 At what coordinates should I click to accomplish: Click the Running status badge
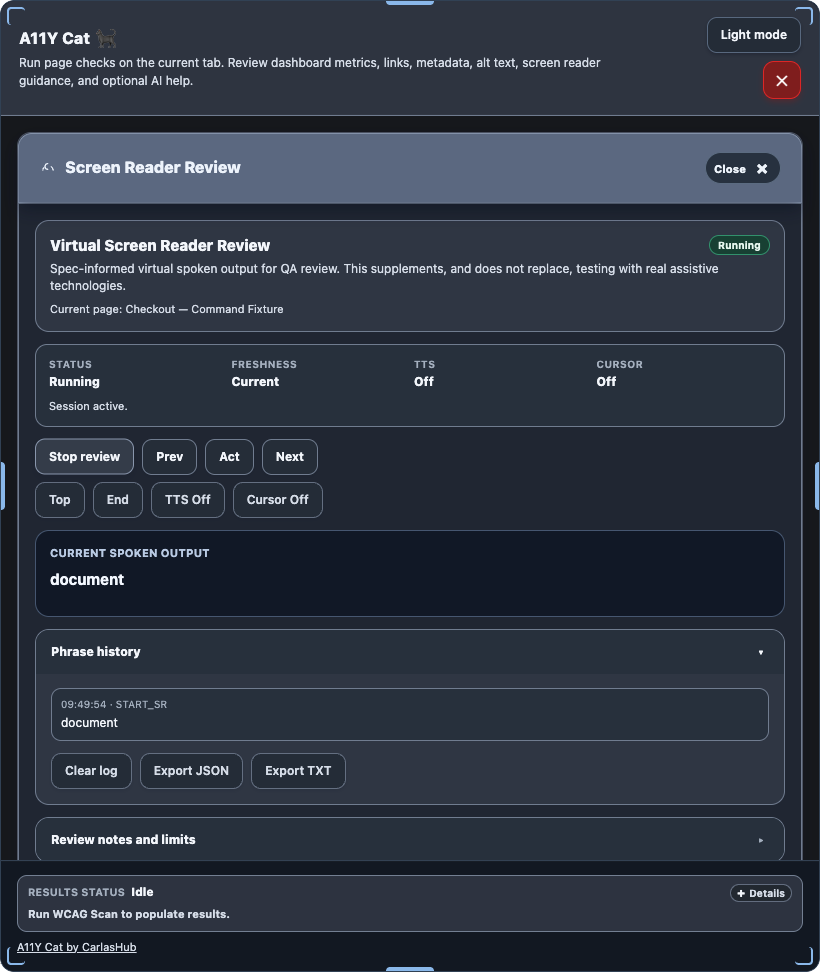coord(739,244)
